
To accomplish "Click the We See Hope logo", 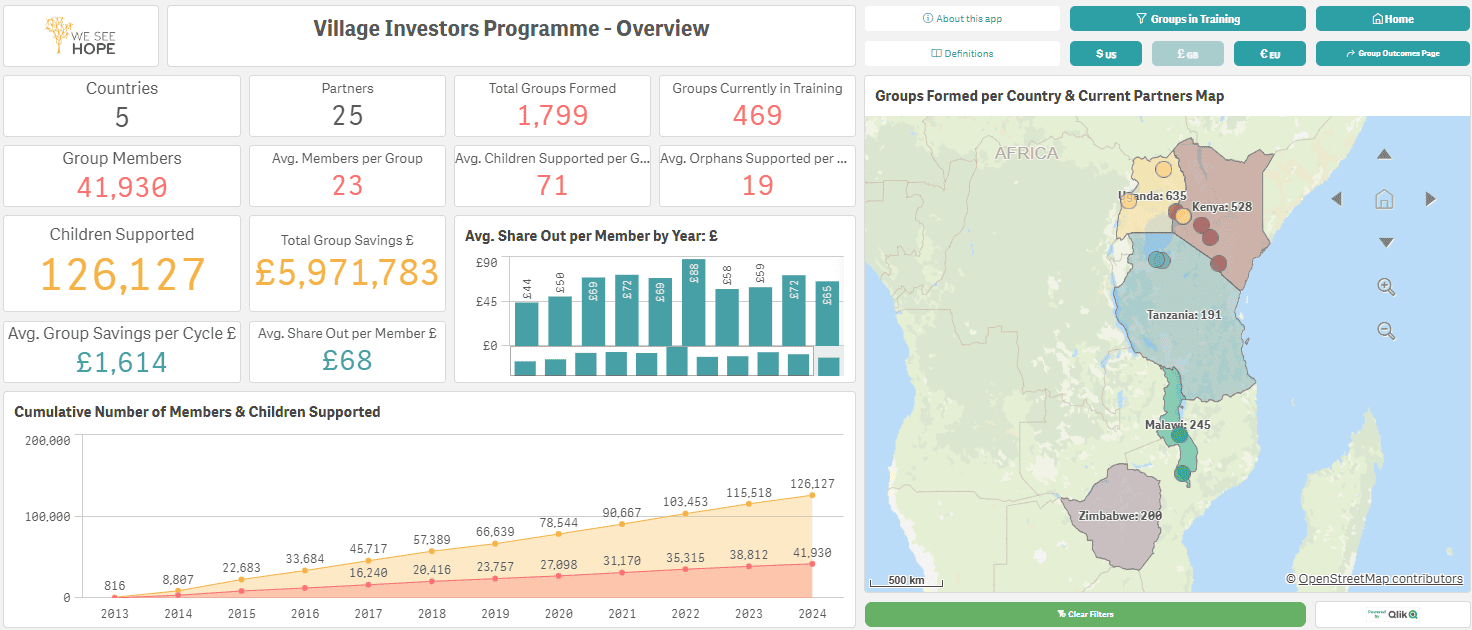I will [81, 36].
